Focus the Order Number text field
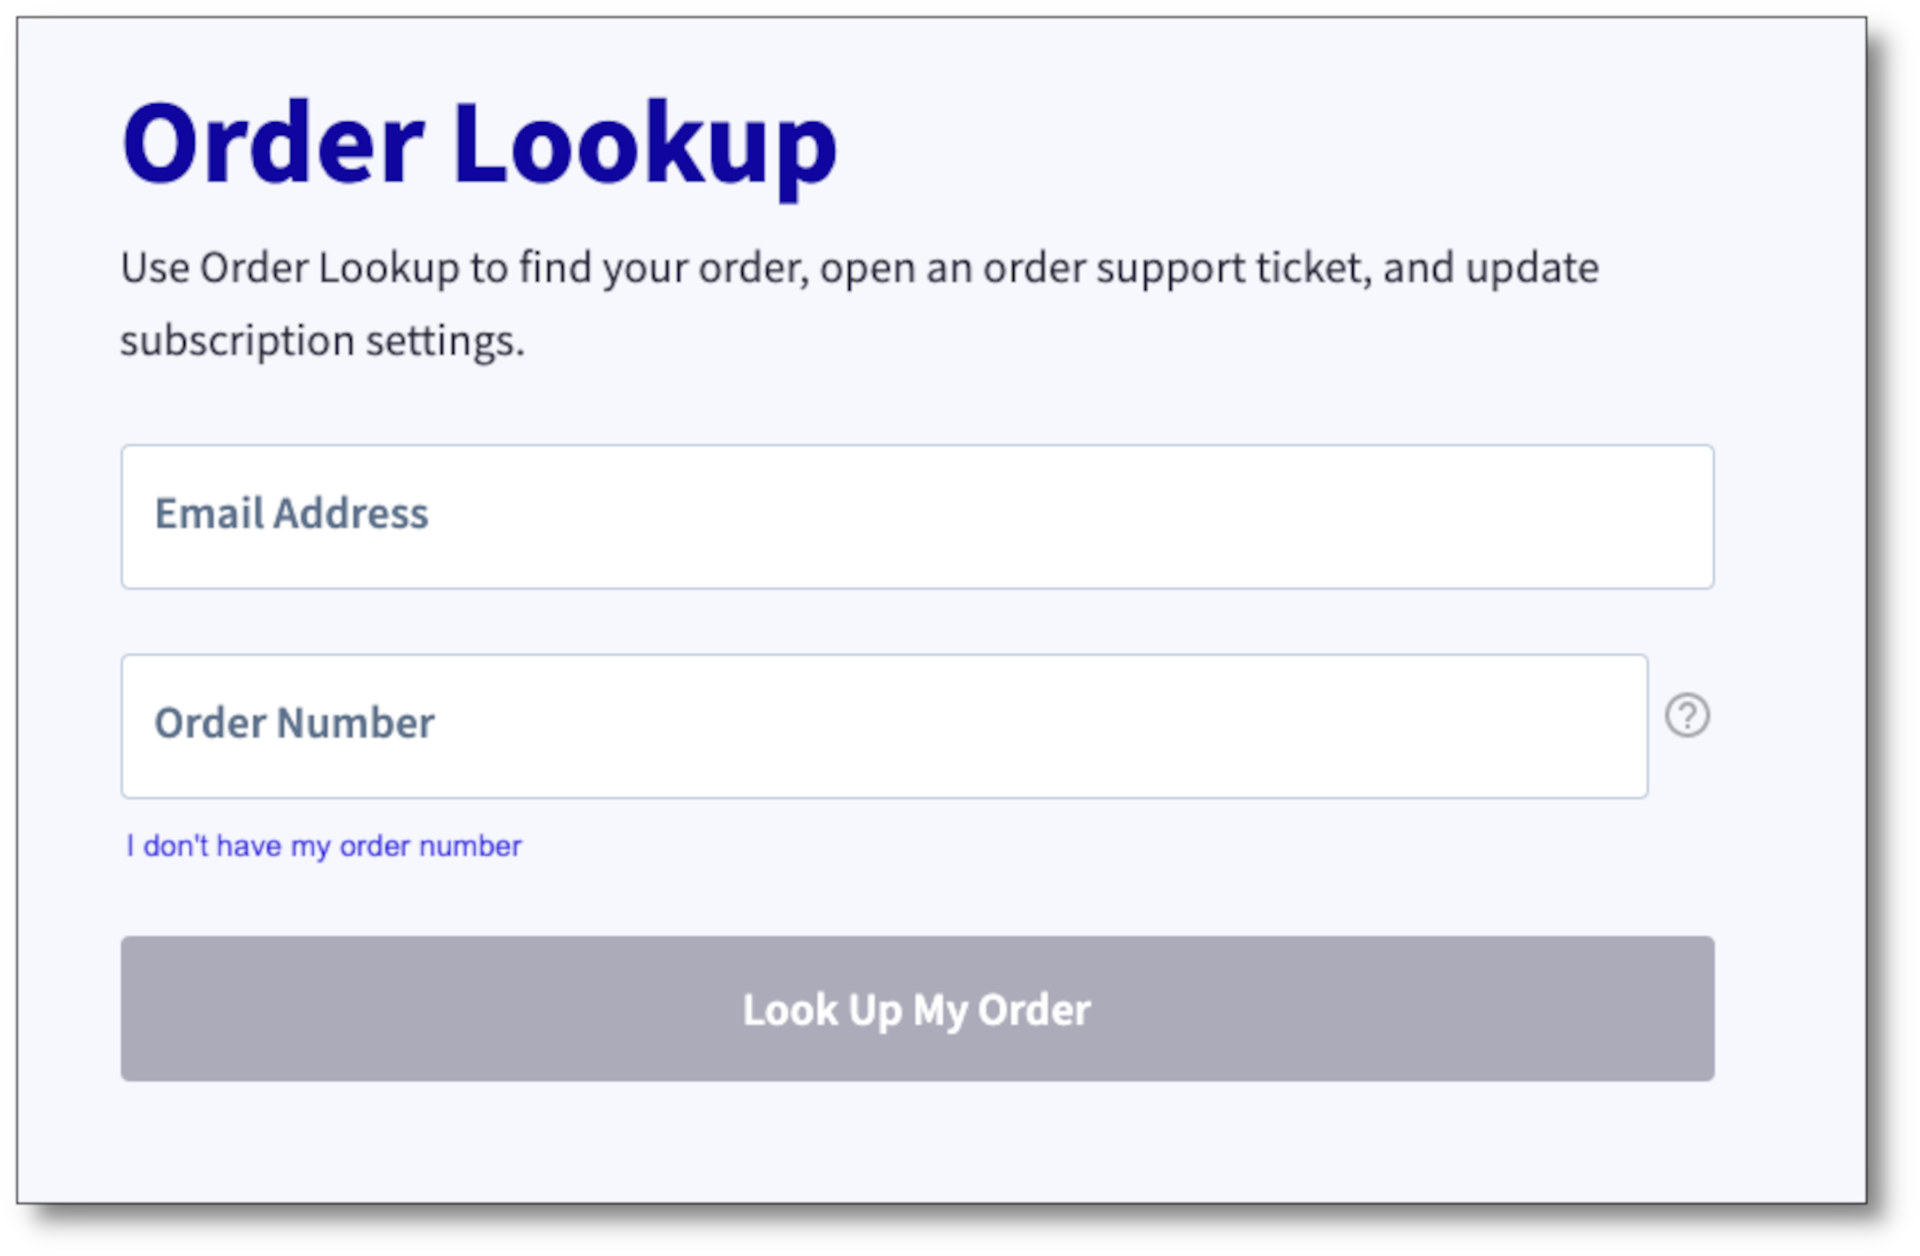 [884, 726]
